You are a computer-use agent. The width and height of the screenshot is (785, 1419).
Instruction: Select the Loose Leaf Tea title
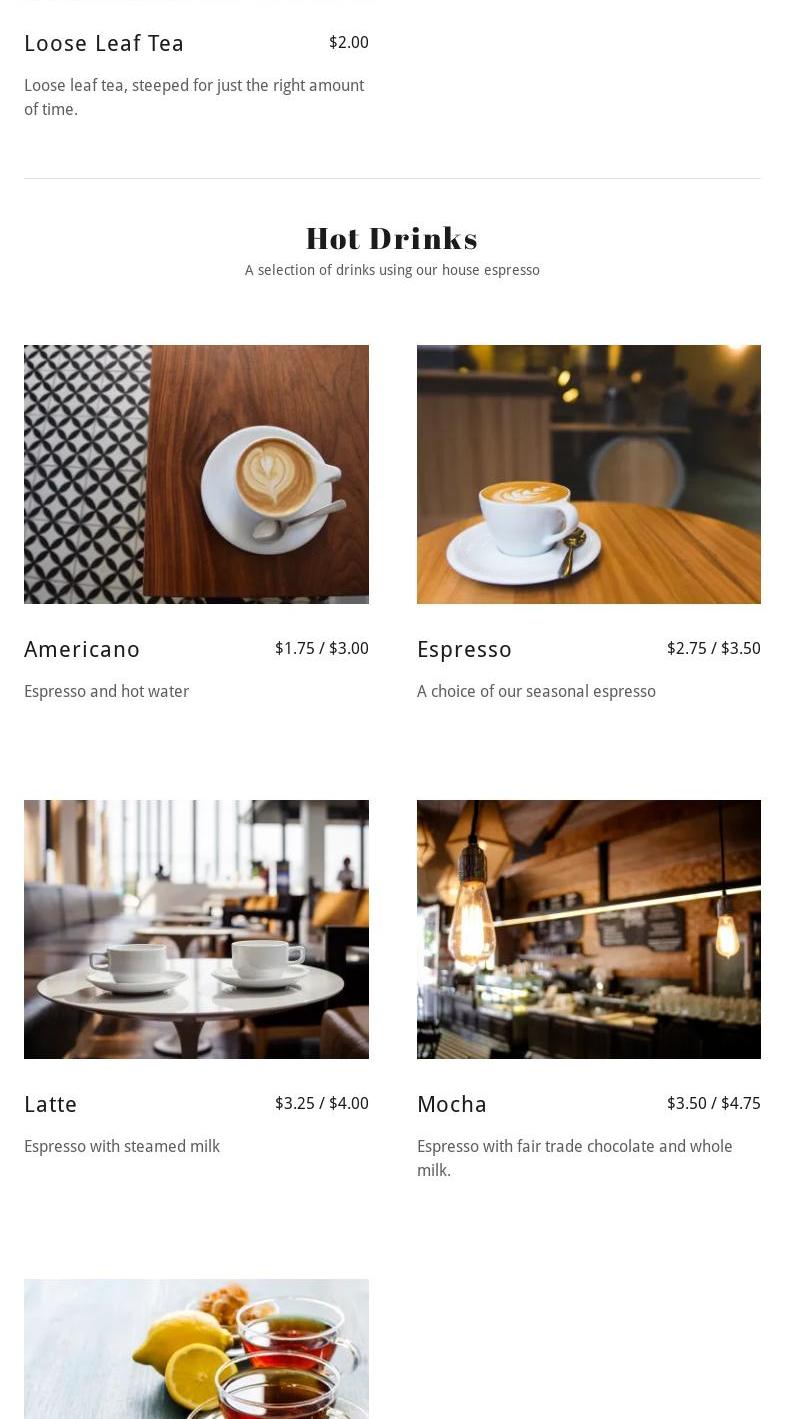coord(104,43)
